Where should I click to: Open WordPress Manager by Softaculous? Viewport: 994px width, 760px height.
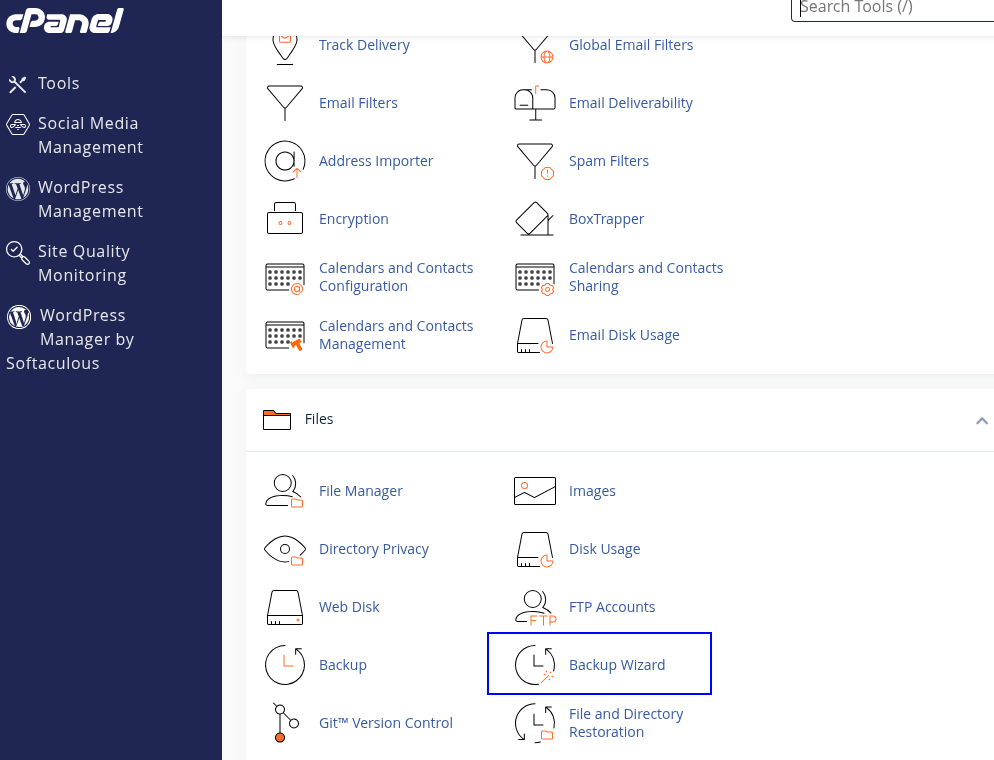point(70,339)
